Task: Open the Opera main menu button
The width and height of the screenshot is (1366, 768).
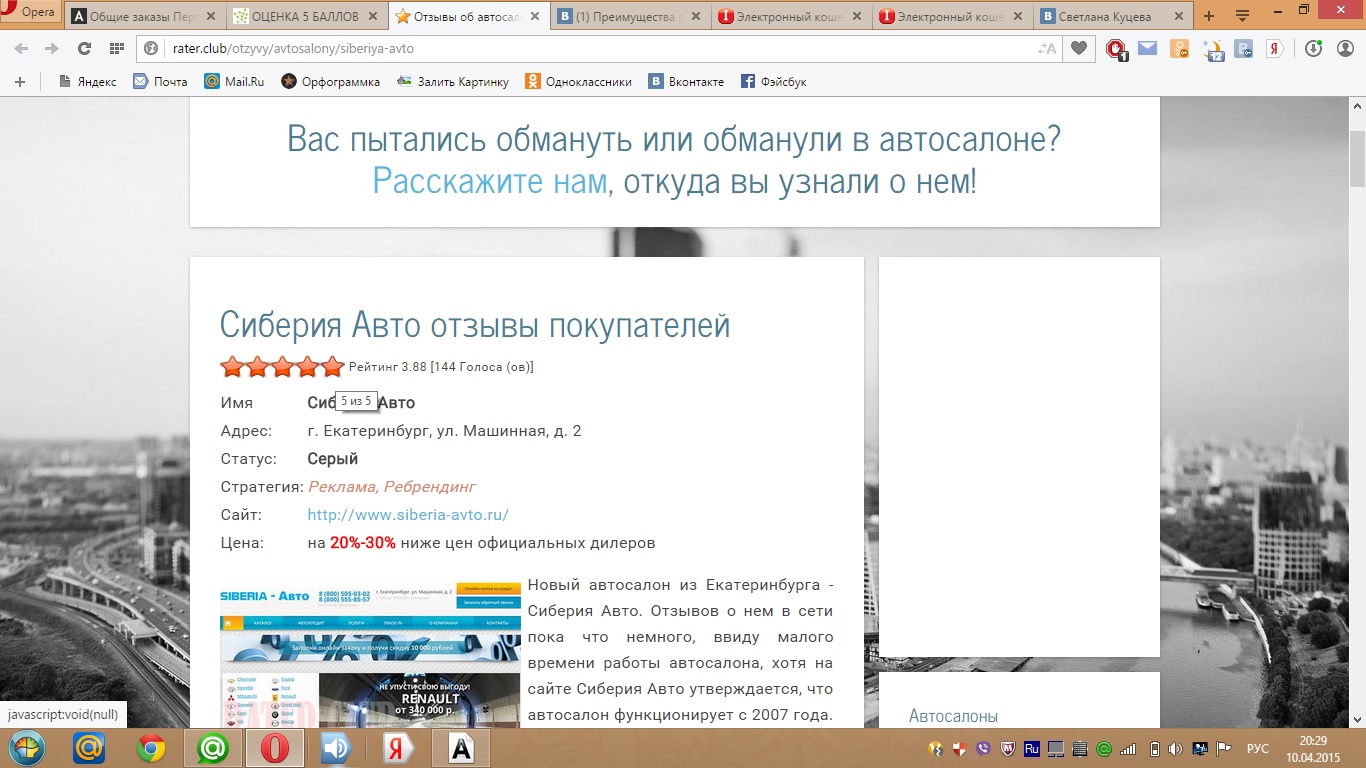Action: coord(30,12)
